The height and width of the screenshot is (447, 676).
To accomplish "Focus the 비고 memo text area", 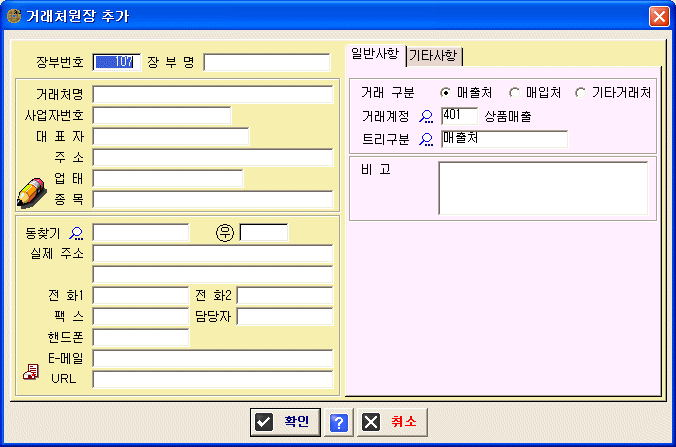I will point(543,188).
